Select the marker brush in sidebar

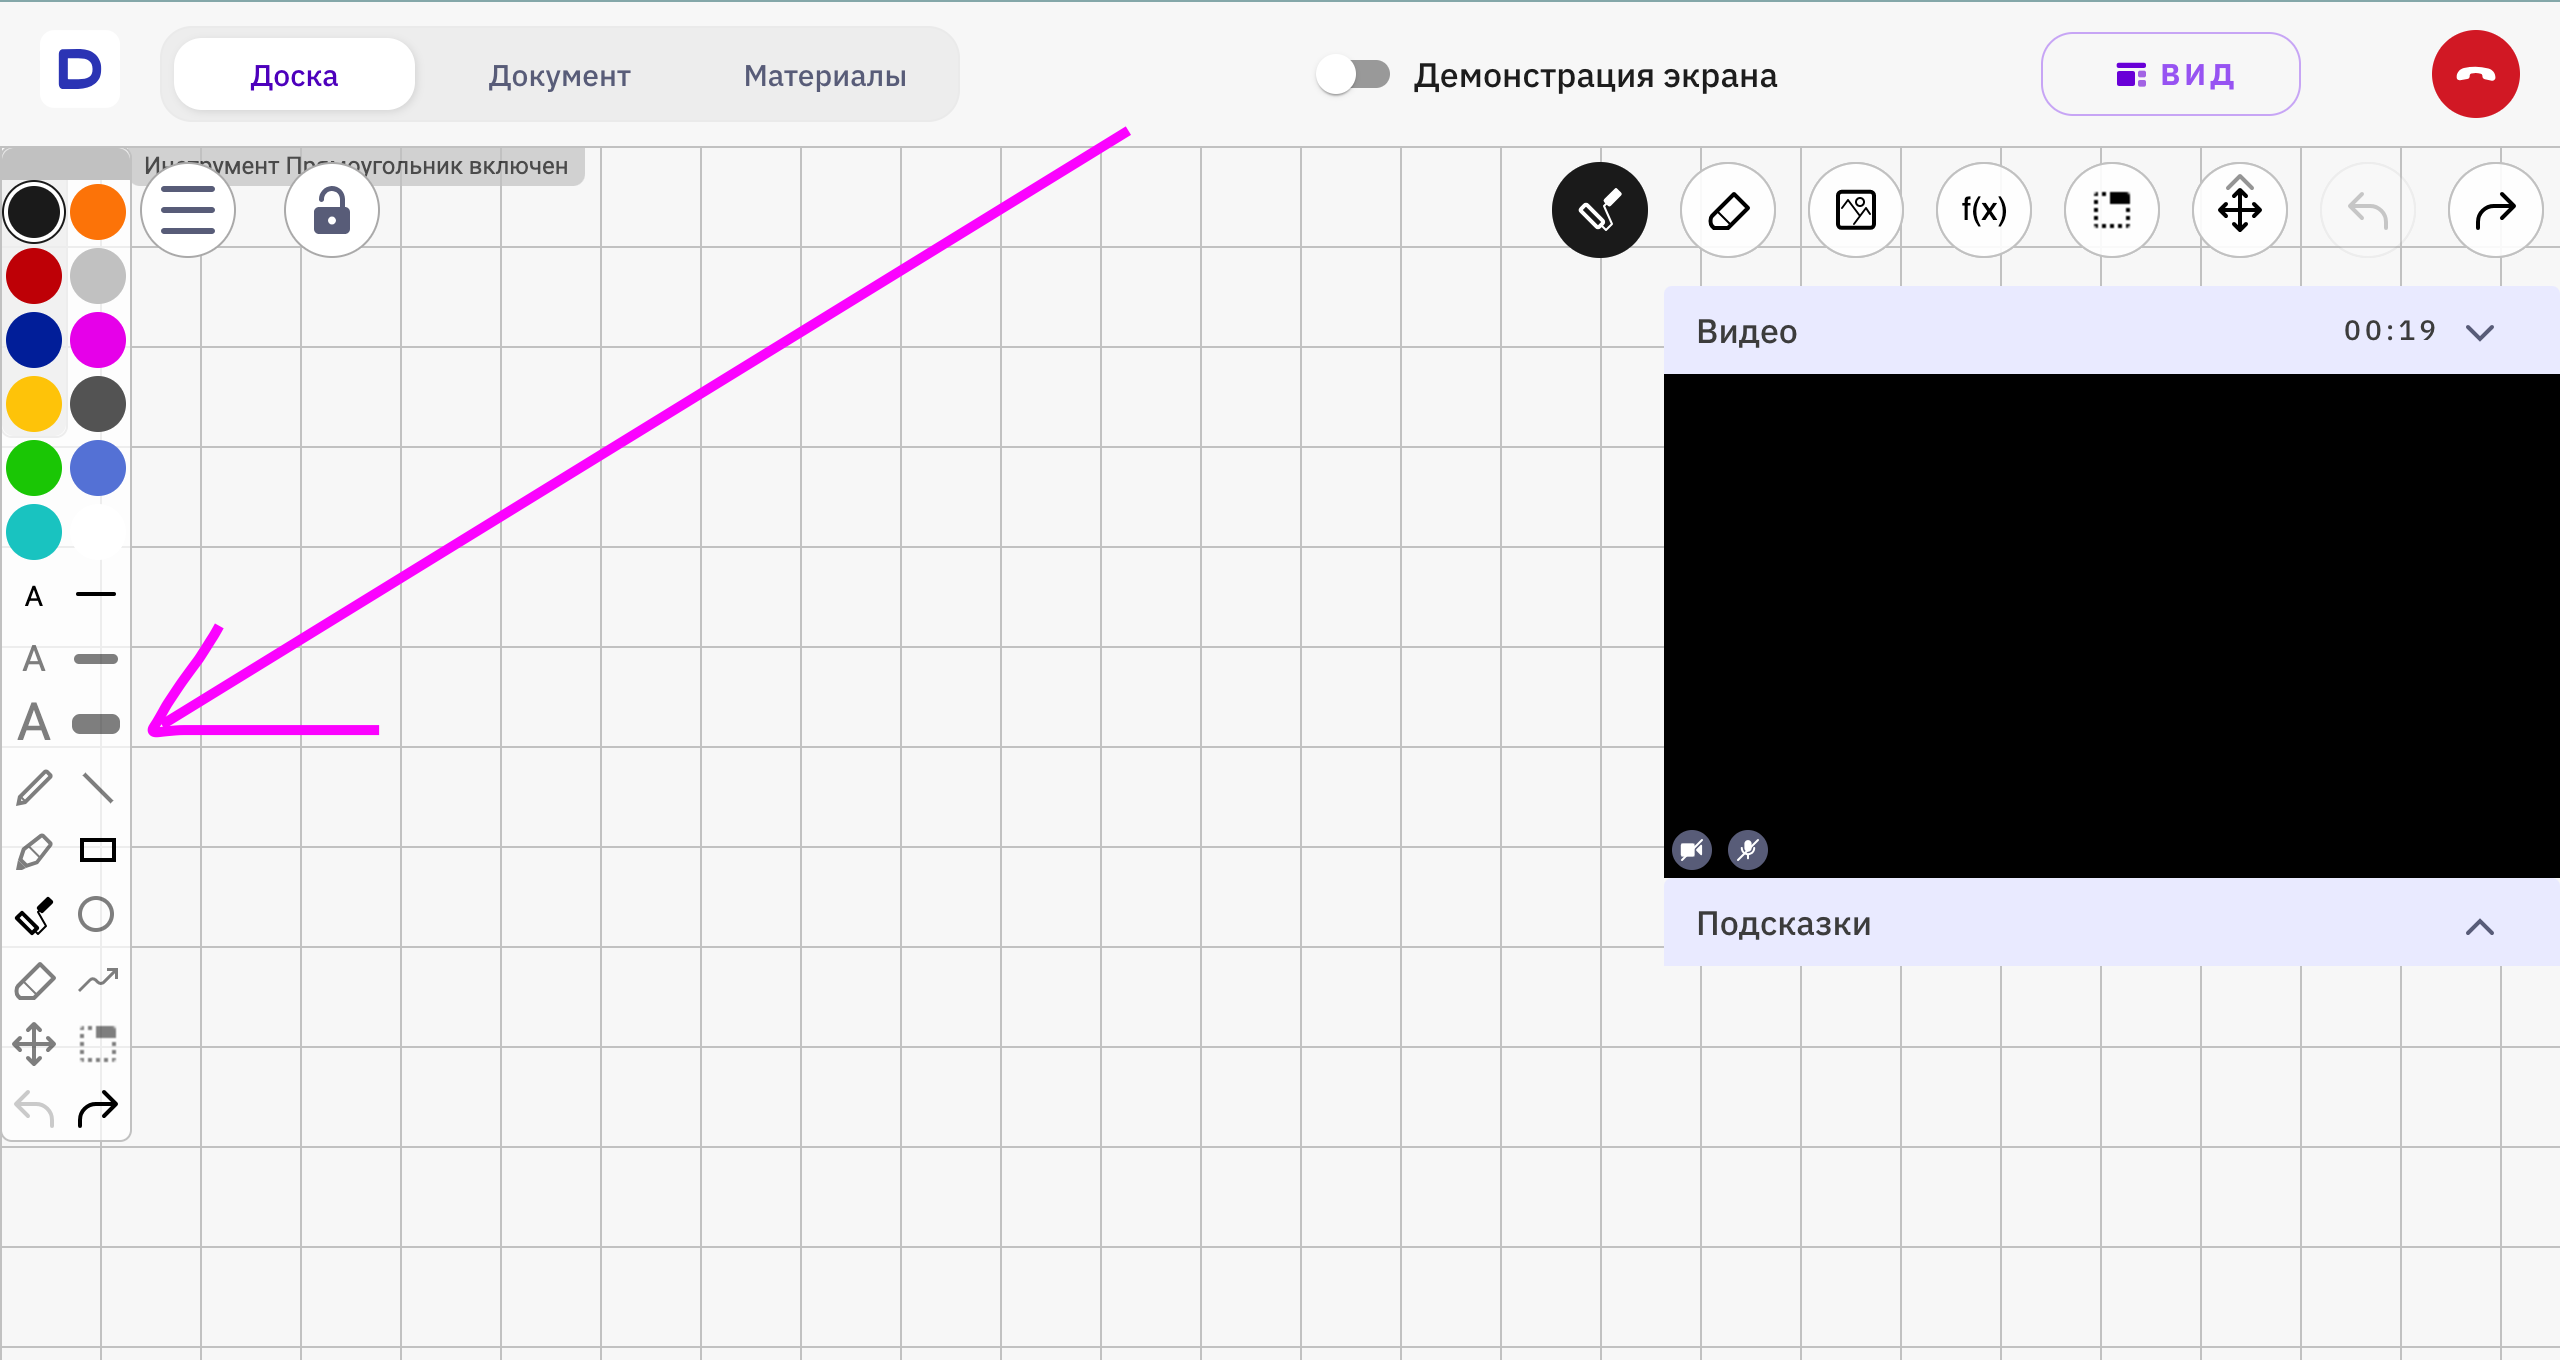(x=34, y=916)
